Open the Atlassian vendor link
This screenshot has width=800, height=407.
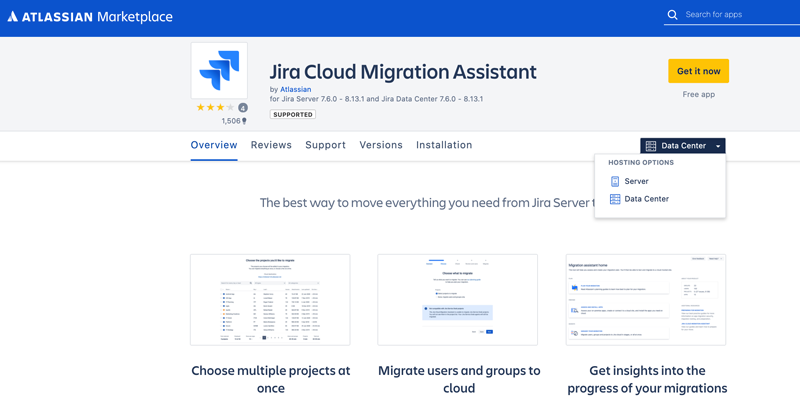point(295,89)
